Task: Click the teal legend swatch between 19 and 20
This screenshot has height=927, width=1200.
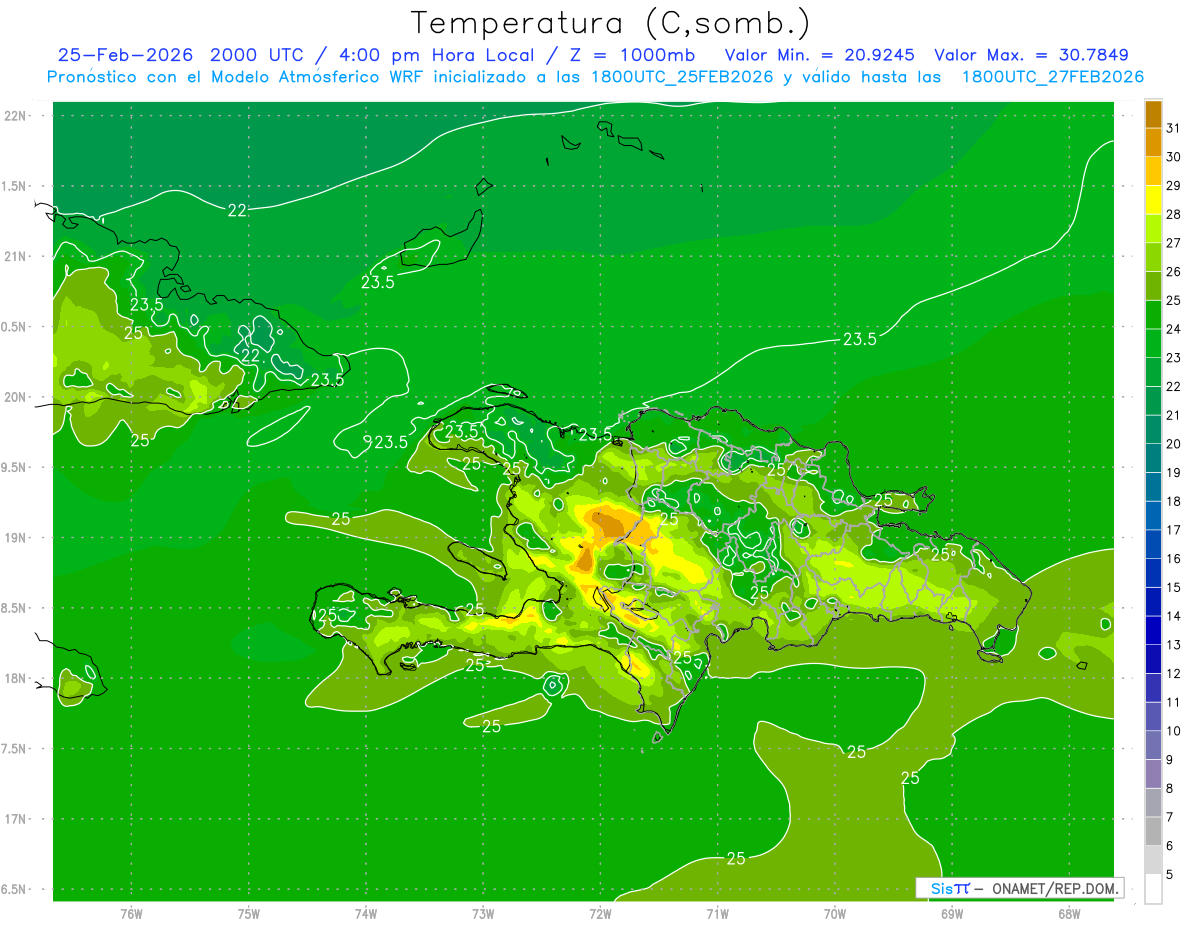Action: click(x=1153, y=458)
